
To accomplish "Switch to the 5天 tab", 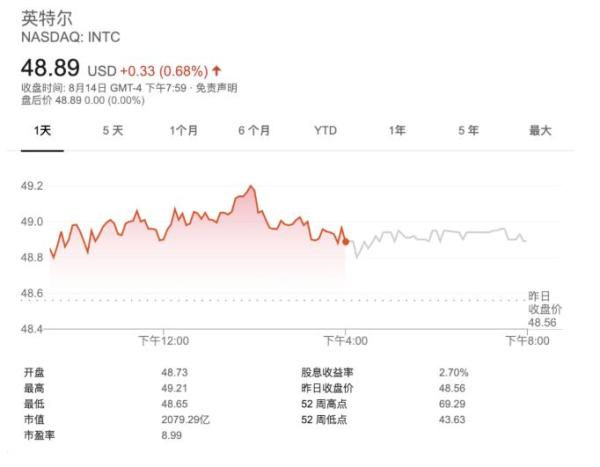I will 113,130.
